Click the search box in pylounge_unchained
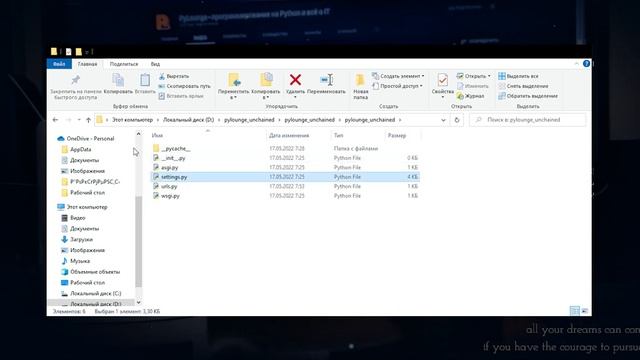Screen dimensions: 640x360 pyautogui.click(x=527, y=120)
